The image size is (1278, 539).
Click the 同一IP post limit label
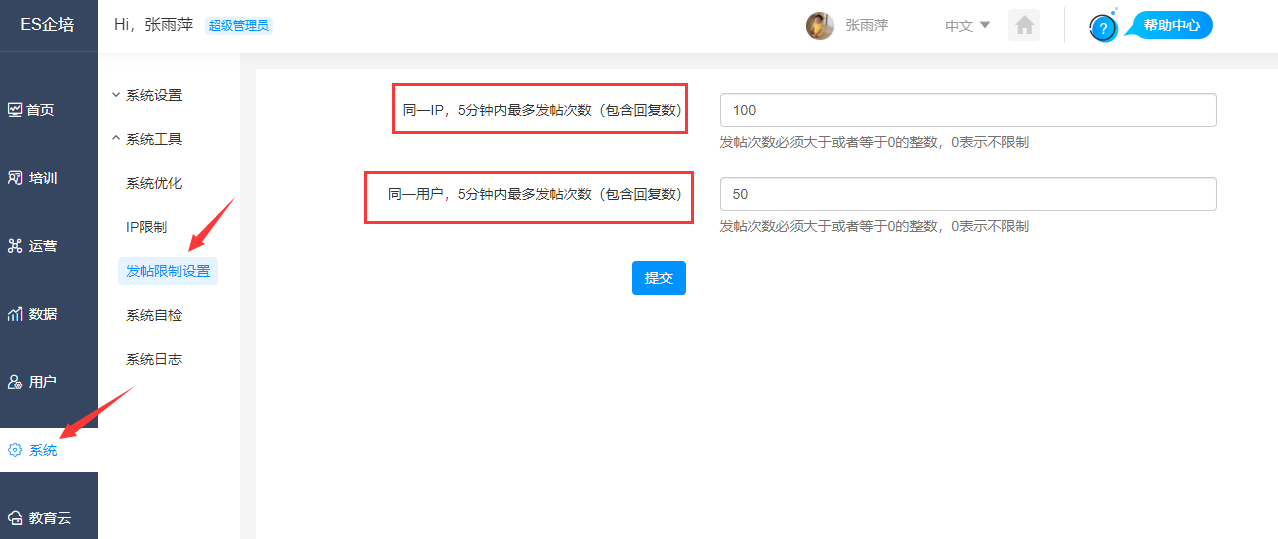(542, 110)
